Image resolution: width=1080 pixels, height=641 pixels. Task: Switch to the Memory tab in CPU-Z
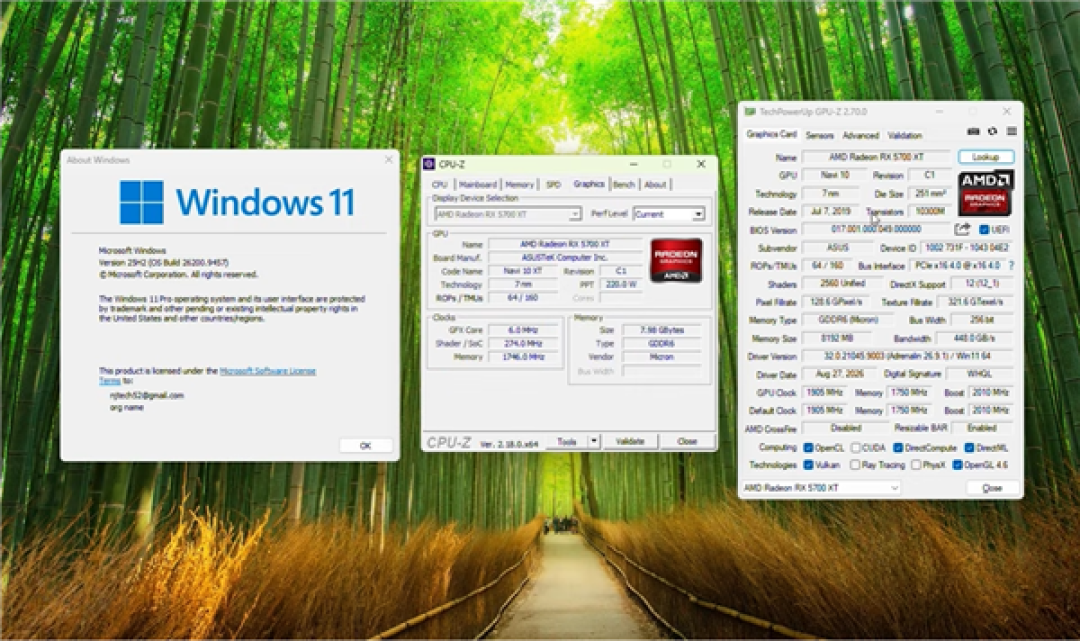(x=519, y=185)
